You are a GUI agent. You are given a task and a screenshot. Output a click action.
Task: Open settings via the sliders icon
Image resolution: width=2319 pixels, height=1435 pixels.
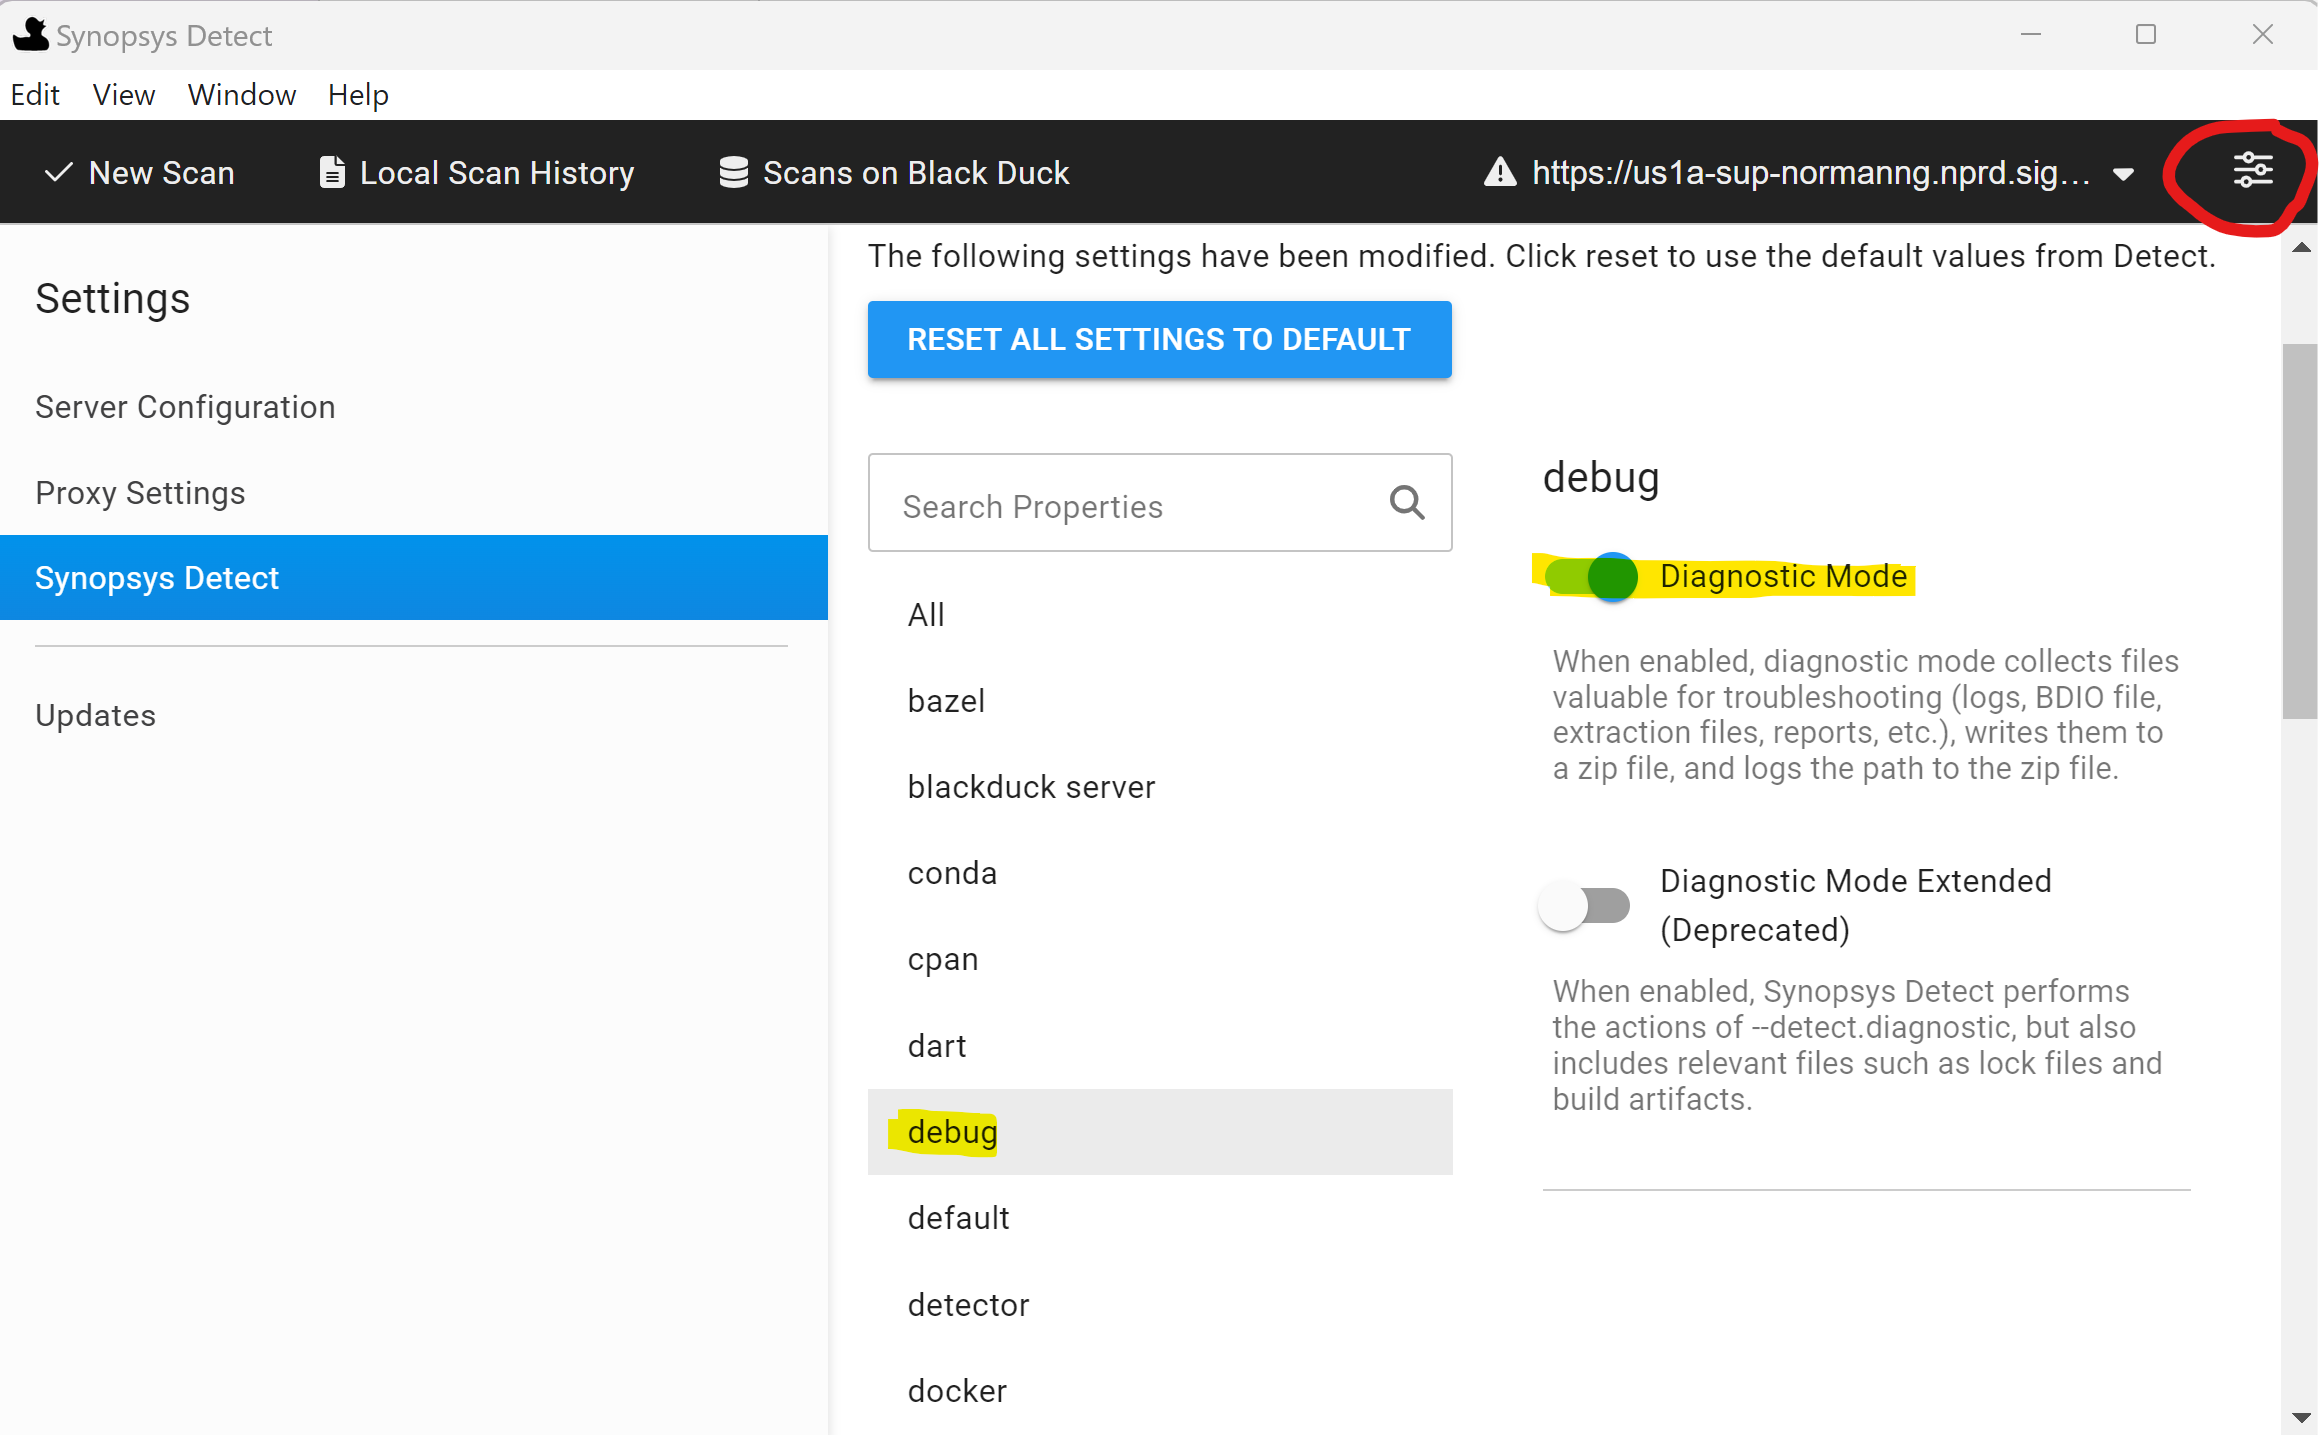click(x=2252, y=171)
